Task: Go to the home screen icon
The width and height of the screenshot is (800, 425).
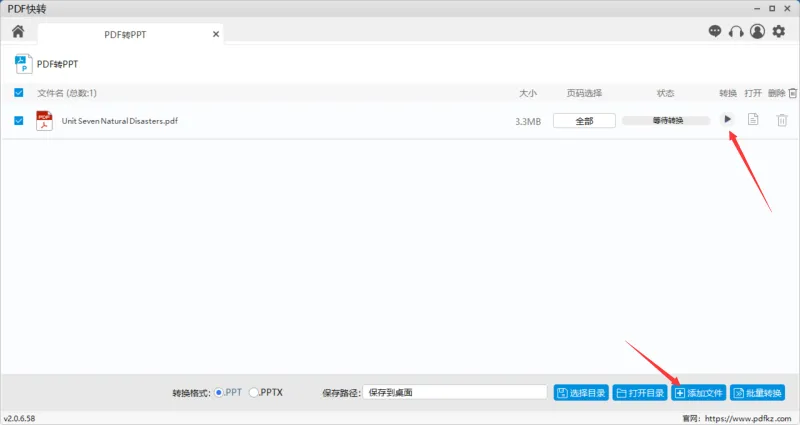Action: [18, 32]
